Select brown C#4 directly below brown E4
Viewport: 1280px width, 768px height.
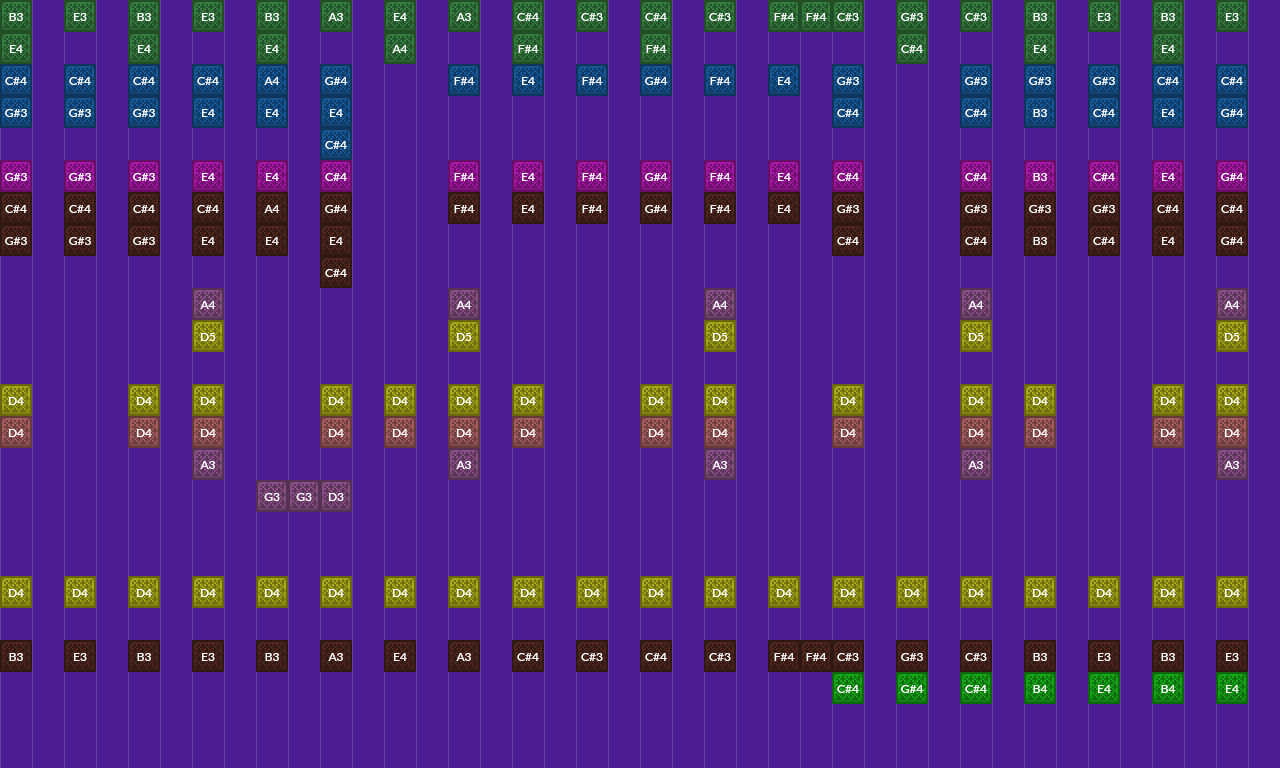[x=336, y=273]
